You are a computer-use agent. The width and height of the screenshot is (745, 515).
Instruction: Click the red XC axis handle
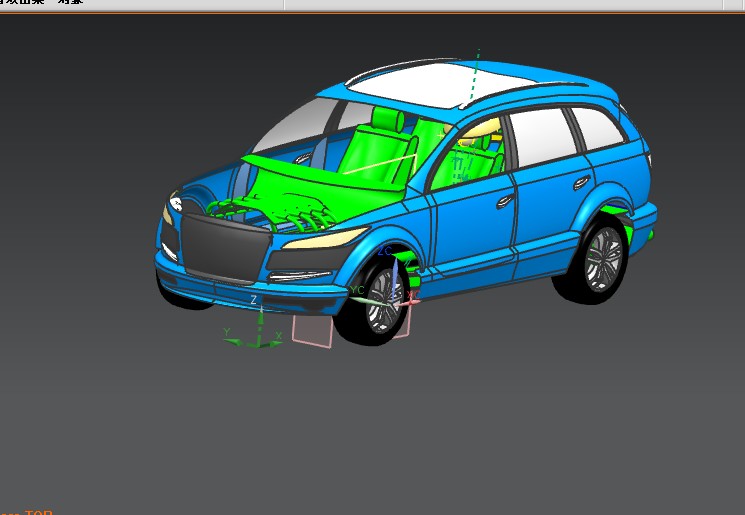410,300
